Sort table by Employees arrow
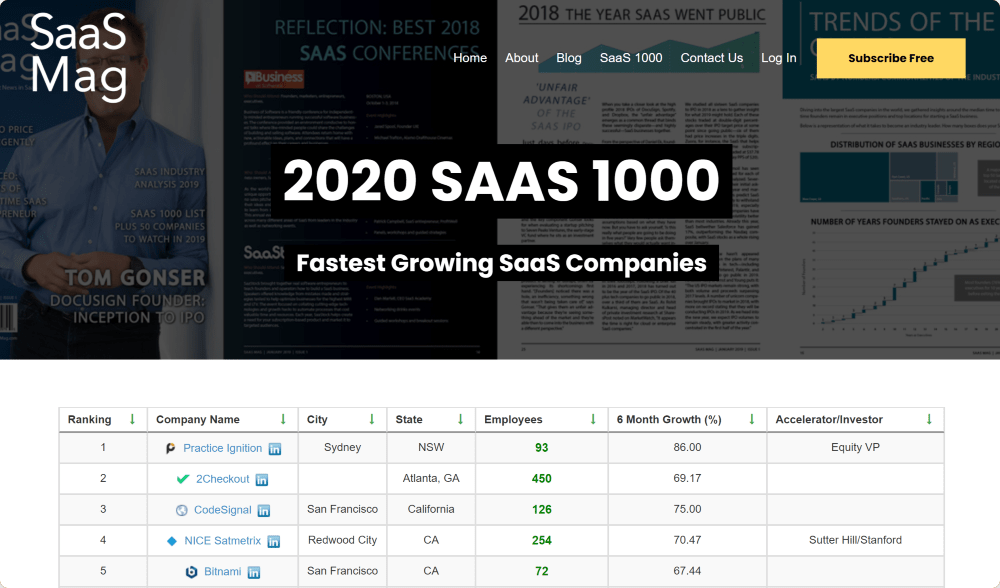 click(x=593, y=419)
